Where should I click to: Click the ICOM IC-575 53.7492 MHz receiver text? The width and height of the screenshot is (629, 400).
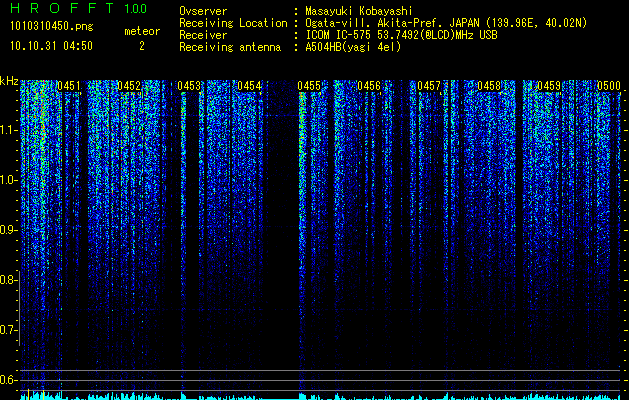click(x=401, y=35)
